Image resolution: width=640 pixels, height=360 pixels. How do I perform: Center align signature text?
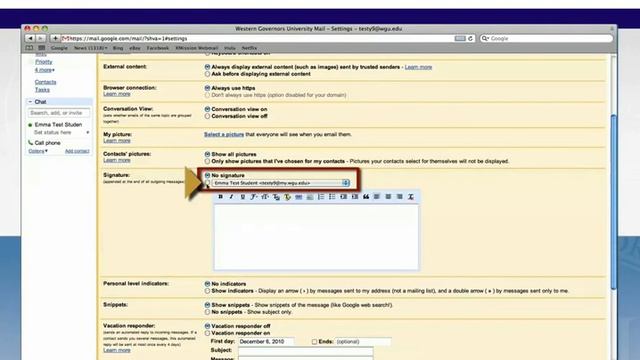[x=388, y=197]
